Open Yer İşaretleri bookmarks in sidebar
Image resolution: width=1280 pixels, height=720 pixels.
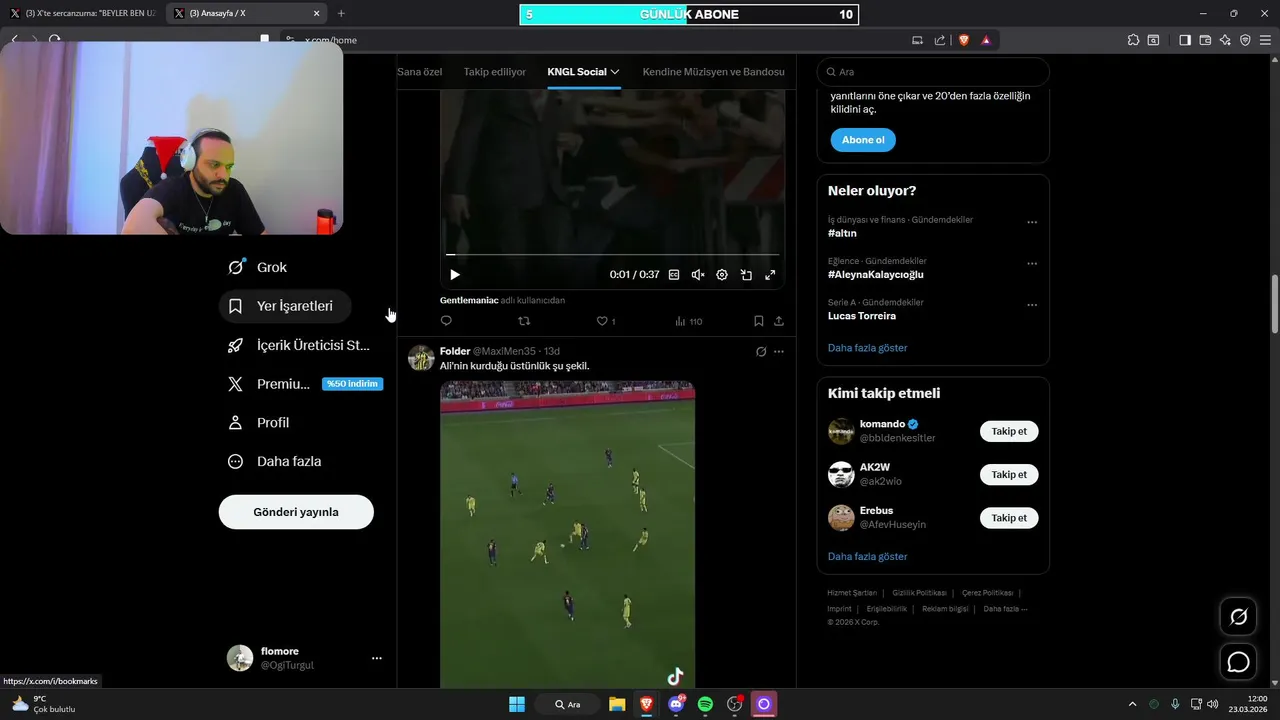pyautogui.click(x=285, y=306)
